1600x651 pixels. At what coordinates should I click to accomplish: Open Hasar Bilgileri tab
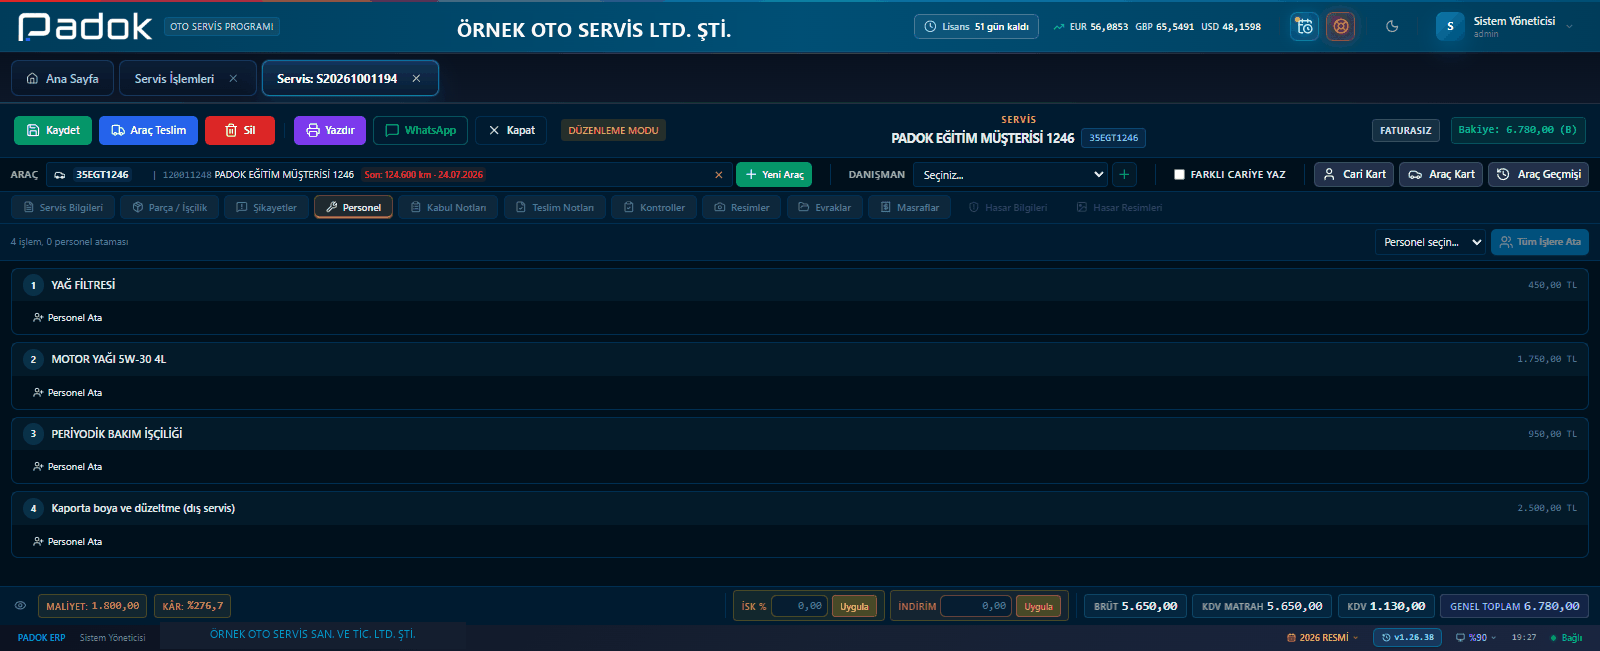[x=1008, y=207]
